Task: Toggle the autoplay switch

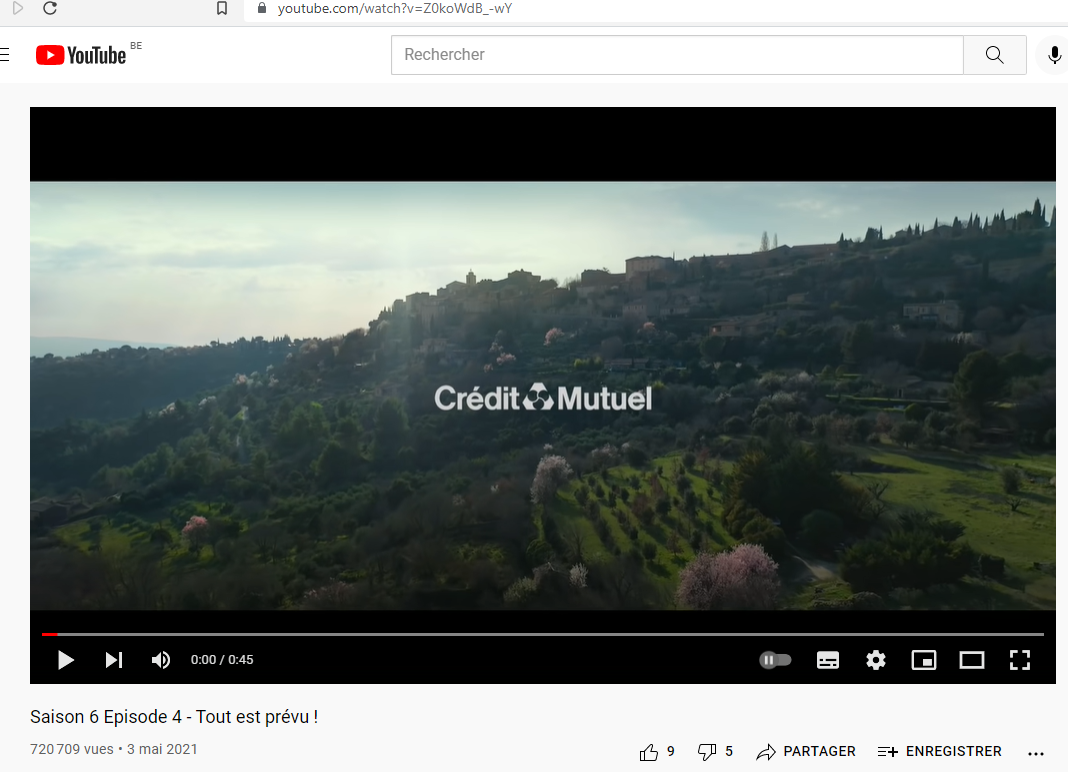Action: [x=775, y=660]
